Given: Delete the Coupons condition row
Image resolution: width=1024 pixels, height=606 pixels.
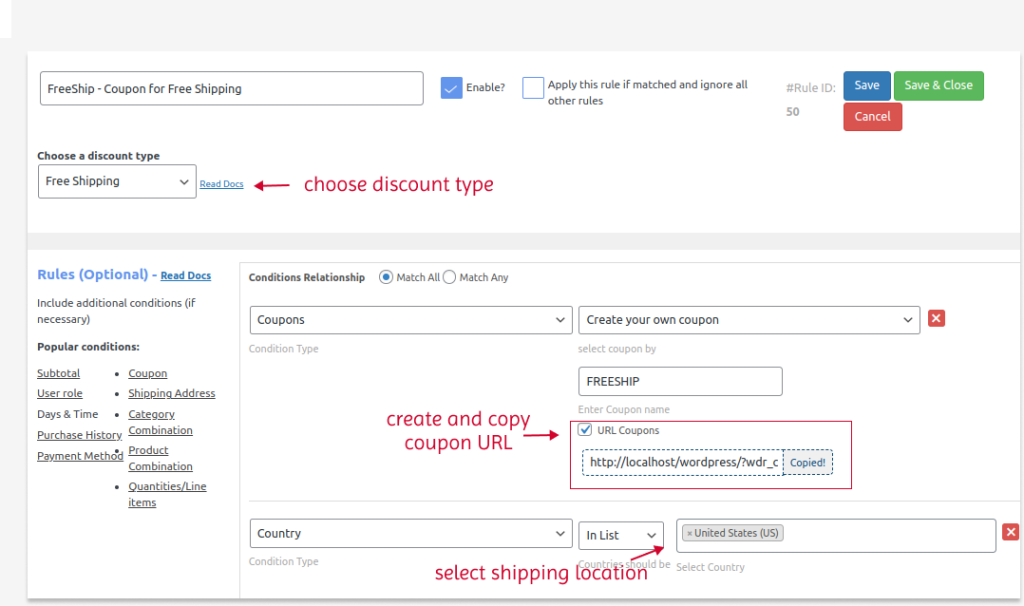Looking at the screenshot, I should (x=937, y=318).
